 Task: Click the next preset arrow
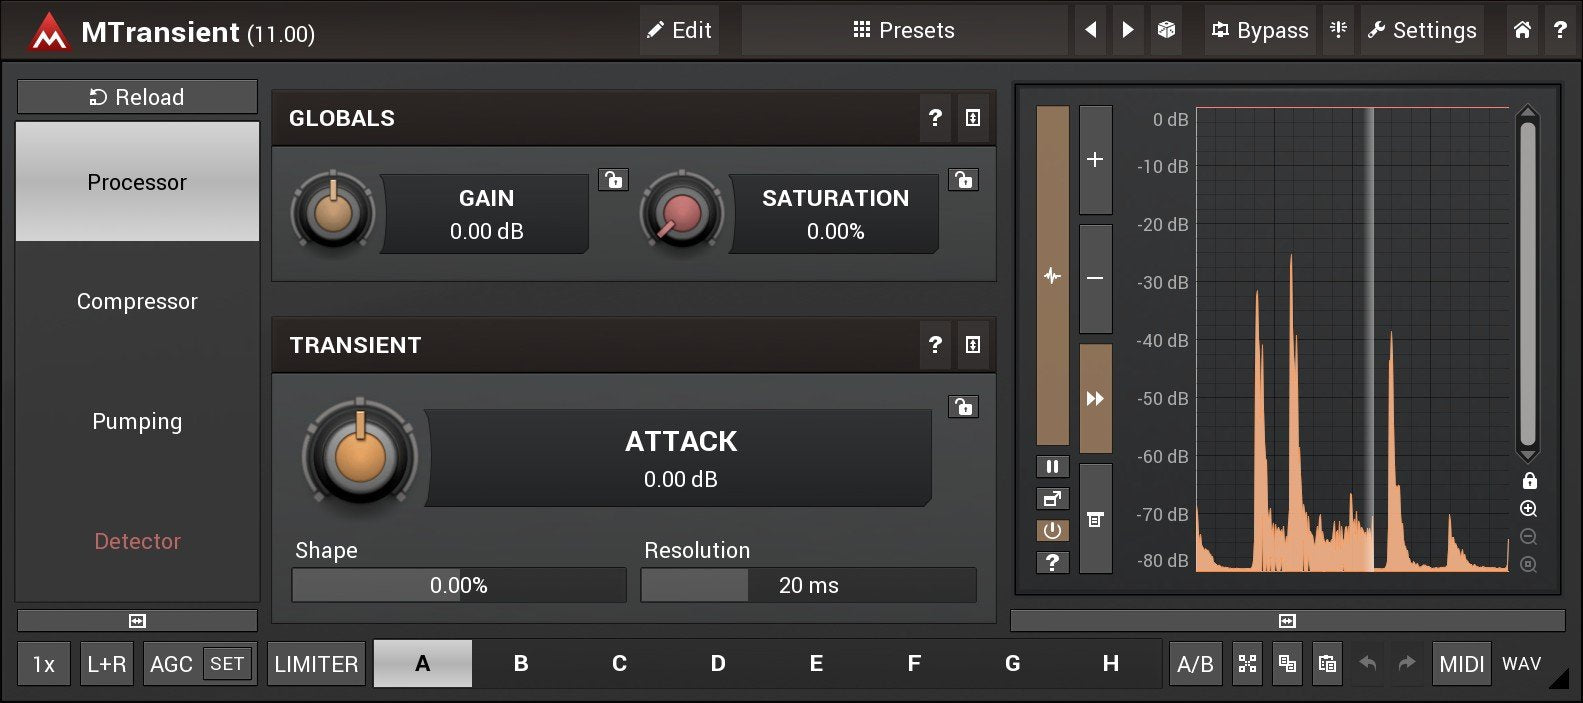coord(1128,30)
